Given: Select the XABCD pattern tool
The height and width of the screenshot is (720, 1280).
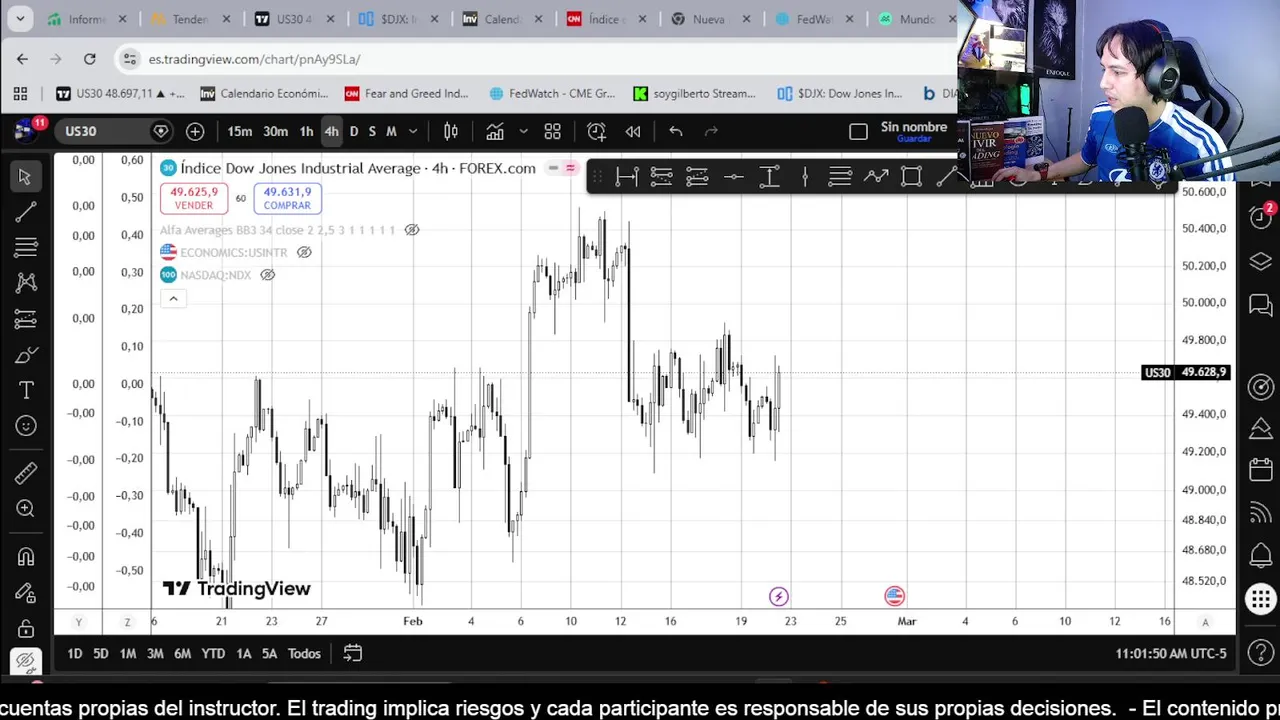Looking at the screenshot, I should pyautogui.click(x=25, y=283).
